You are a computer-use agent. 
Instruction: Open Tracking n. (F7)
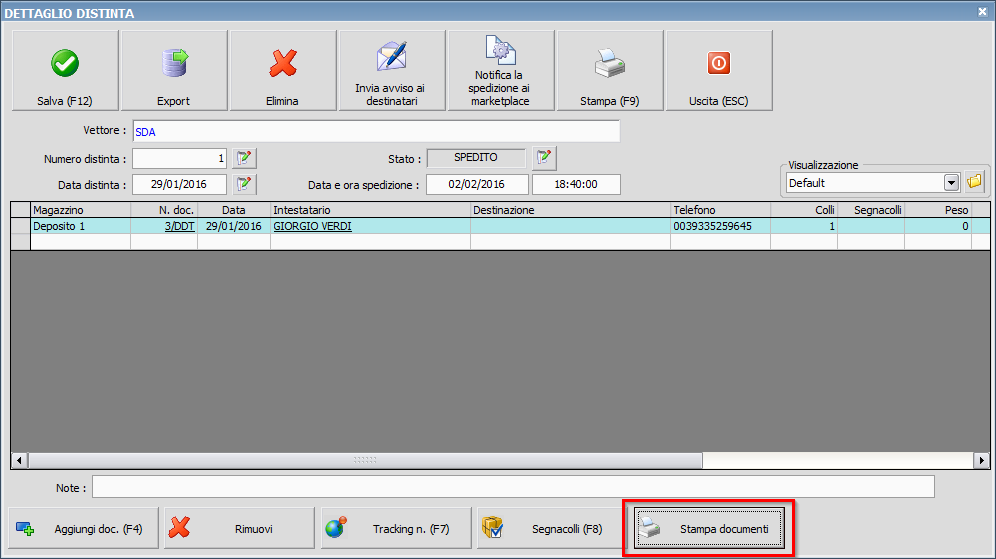click(x=396, y=529)
